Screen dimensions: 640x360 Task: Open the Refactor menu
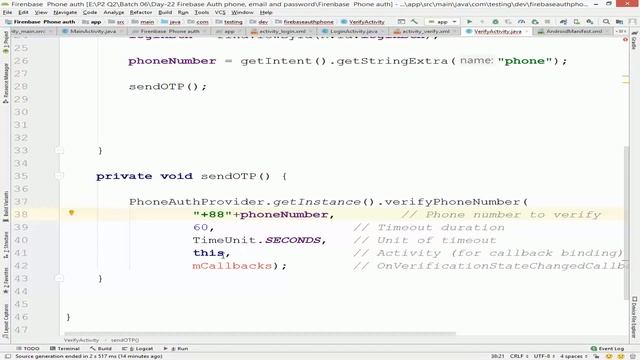[x=140, y=12]
